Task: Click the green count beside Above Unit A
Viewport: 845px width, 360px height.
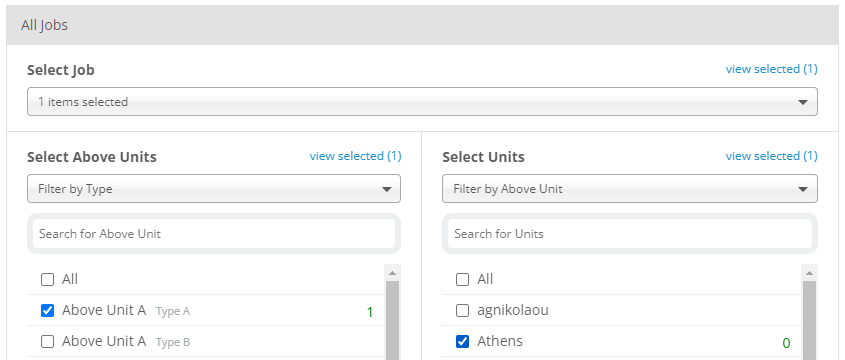Action: (x=370, y=312)
